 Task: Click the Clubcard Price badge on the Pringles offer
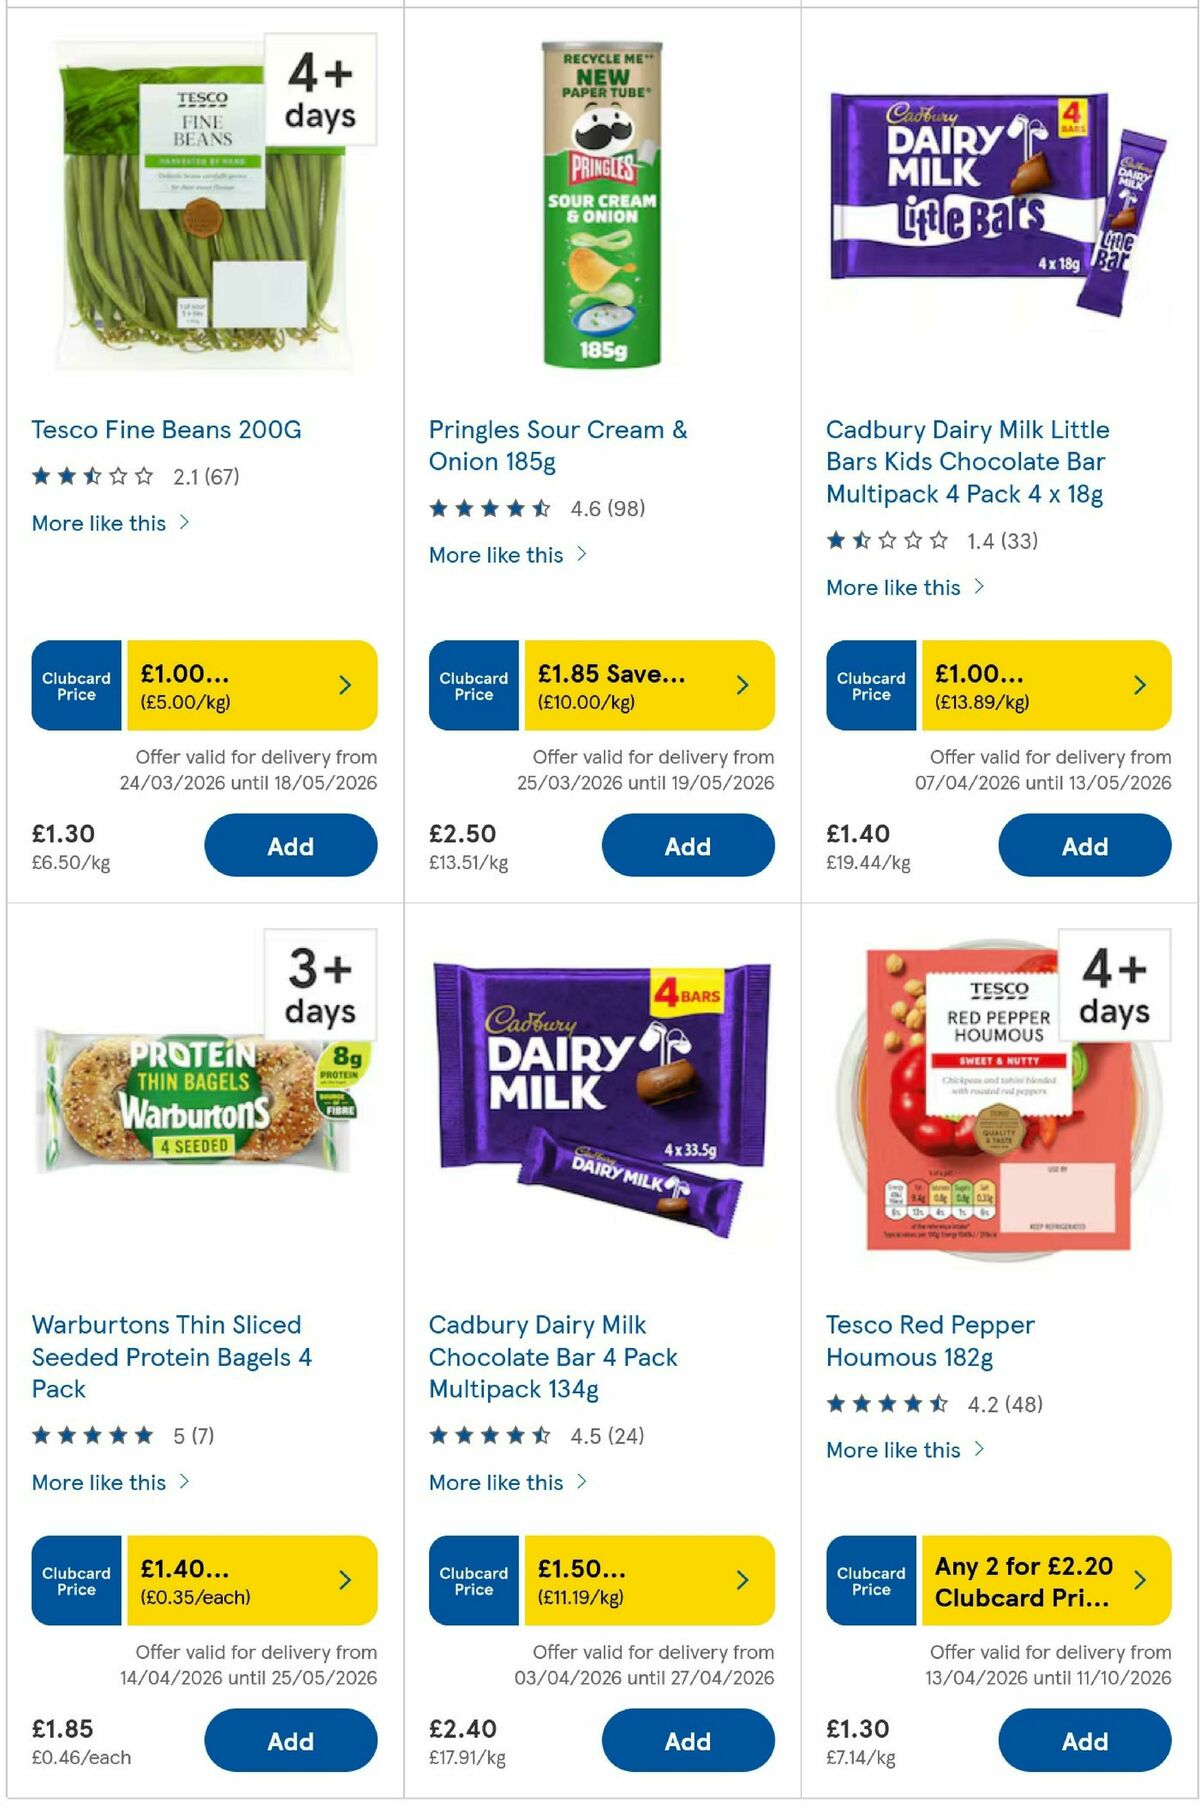[x=472, y=685]
